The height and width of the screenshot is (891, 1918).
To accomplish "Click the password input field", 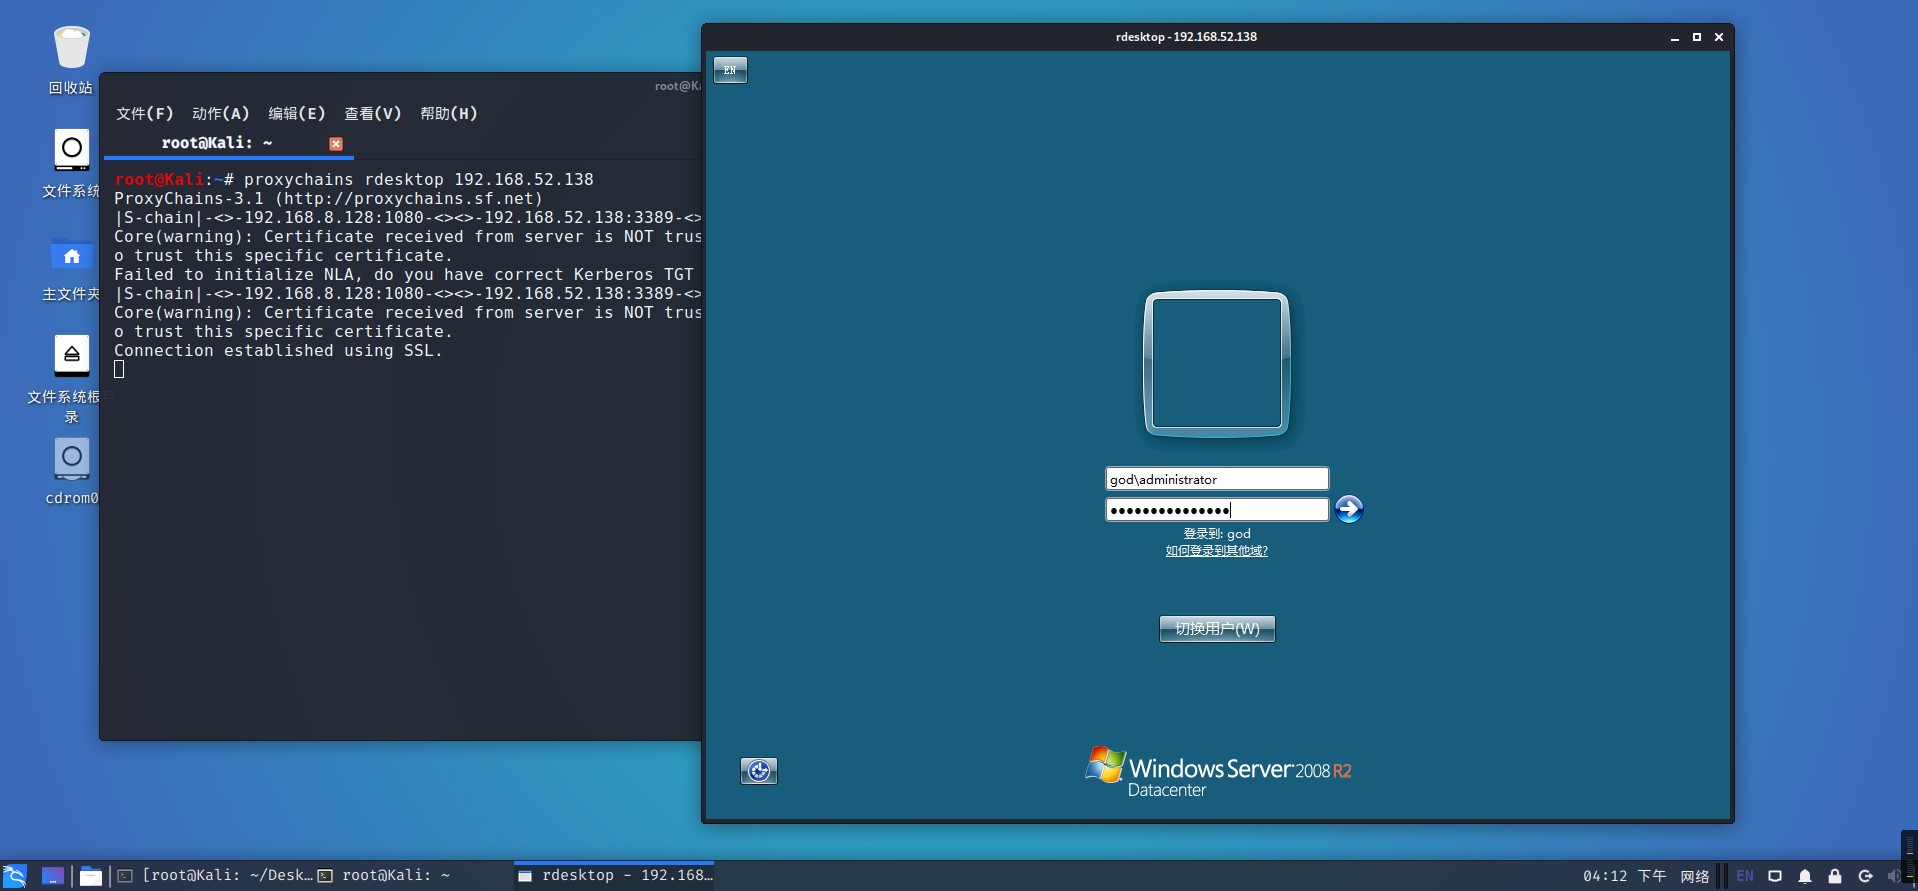I will pos(1217,510).
